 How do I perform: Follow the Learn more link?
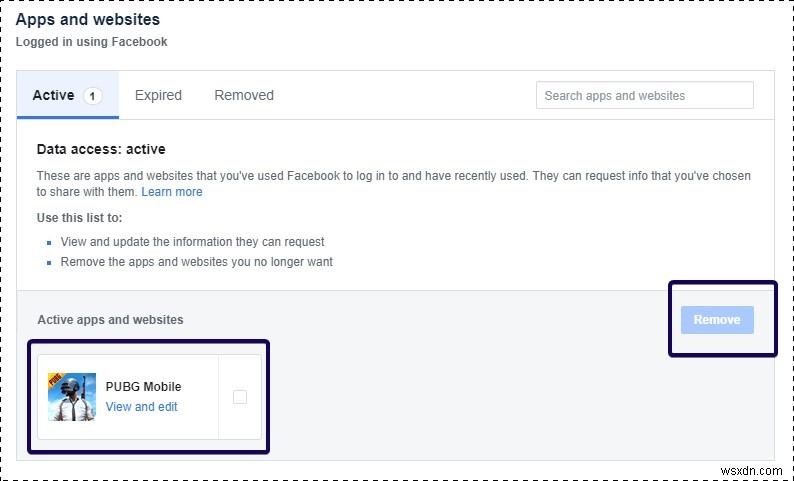[172, 192]
